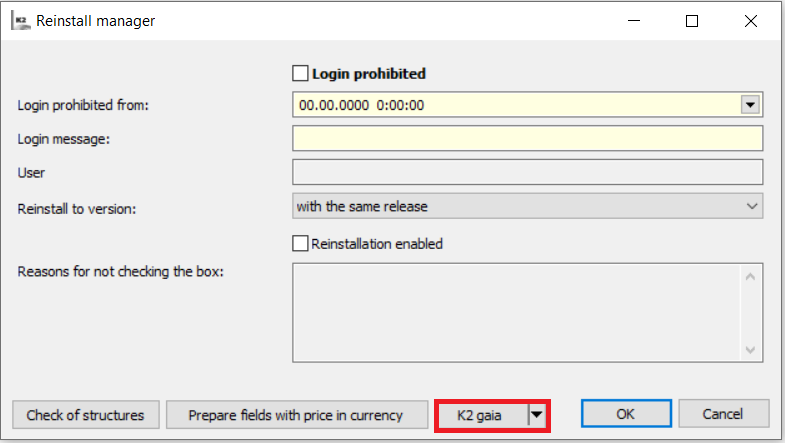Dismiss the dialog with Cancel

click(723, 414)
